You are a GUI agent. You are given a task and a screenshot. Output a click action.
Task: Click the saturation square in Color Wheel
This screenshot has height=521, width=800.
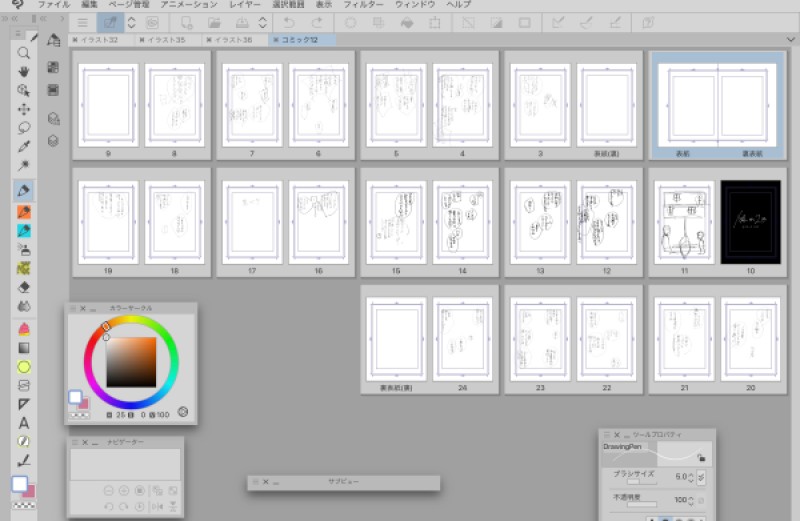point(131,362)
